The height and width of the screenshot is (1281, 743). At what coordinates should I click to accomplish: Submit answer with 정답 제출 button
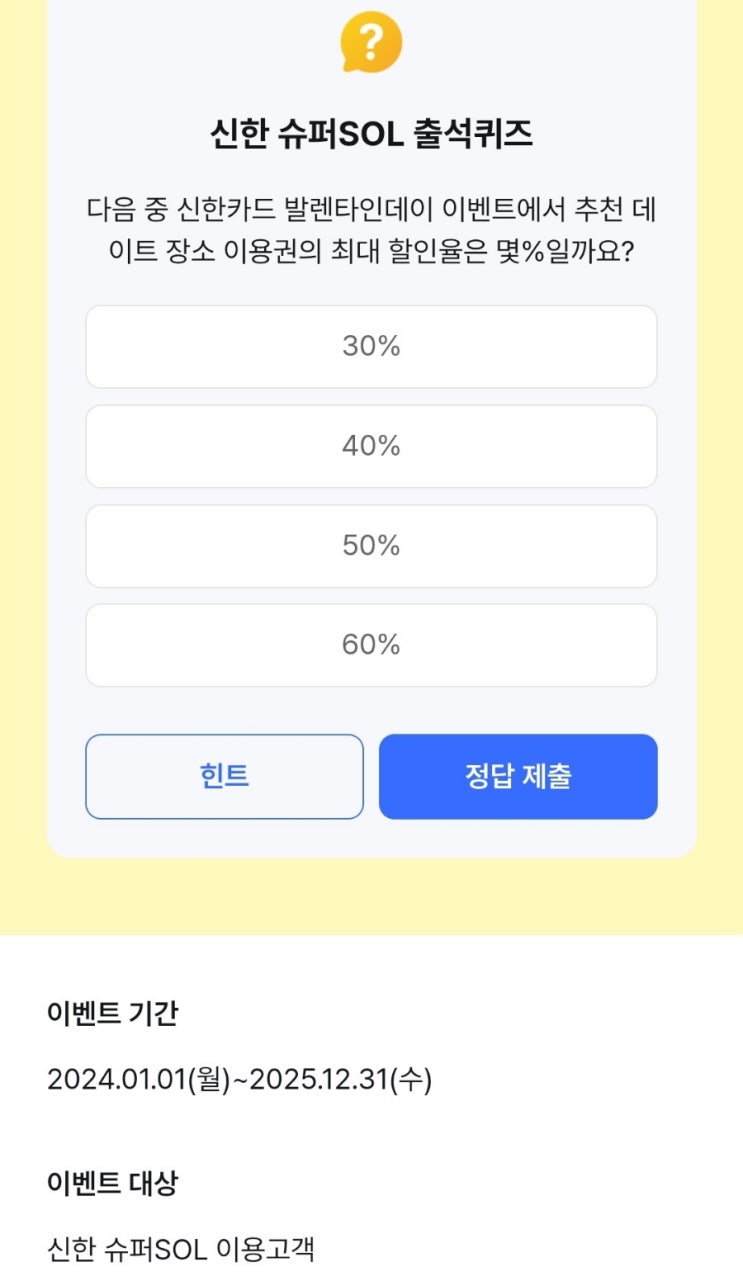518,777
